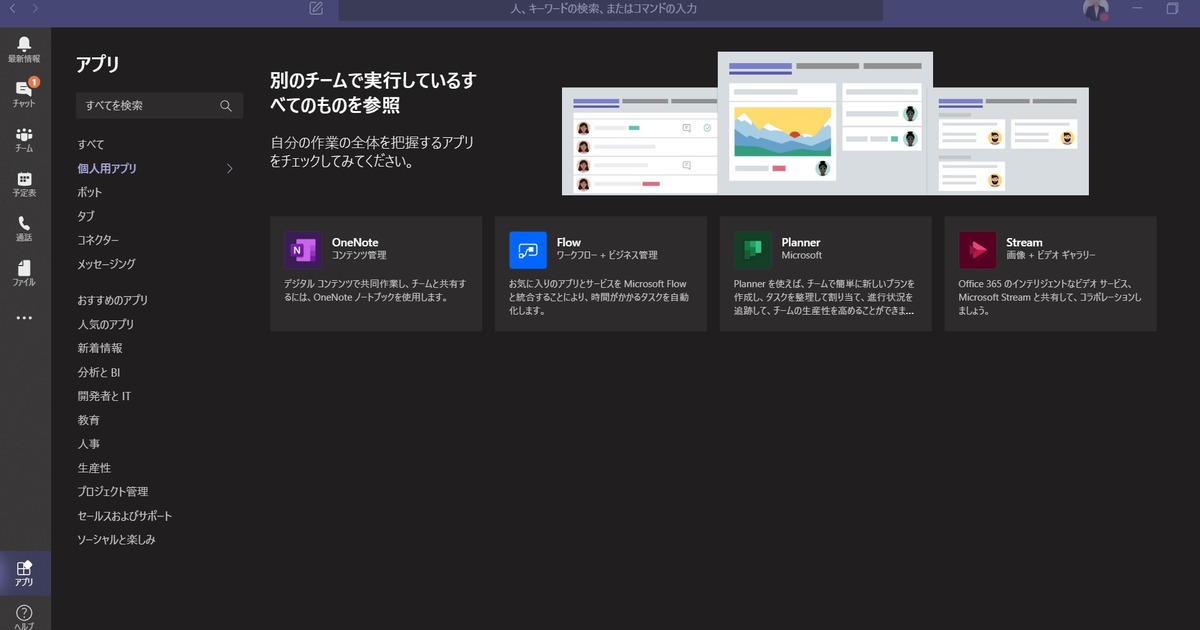Open the 分析と BI category
1200x630 pixels.
[99, 373]
